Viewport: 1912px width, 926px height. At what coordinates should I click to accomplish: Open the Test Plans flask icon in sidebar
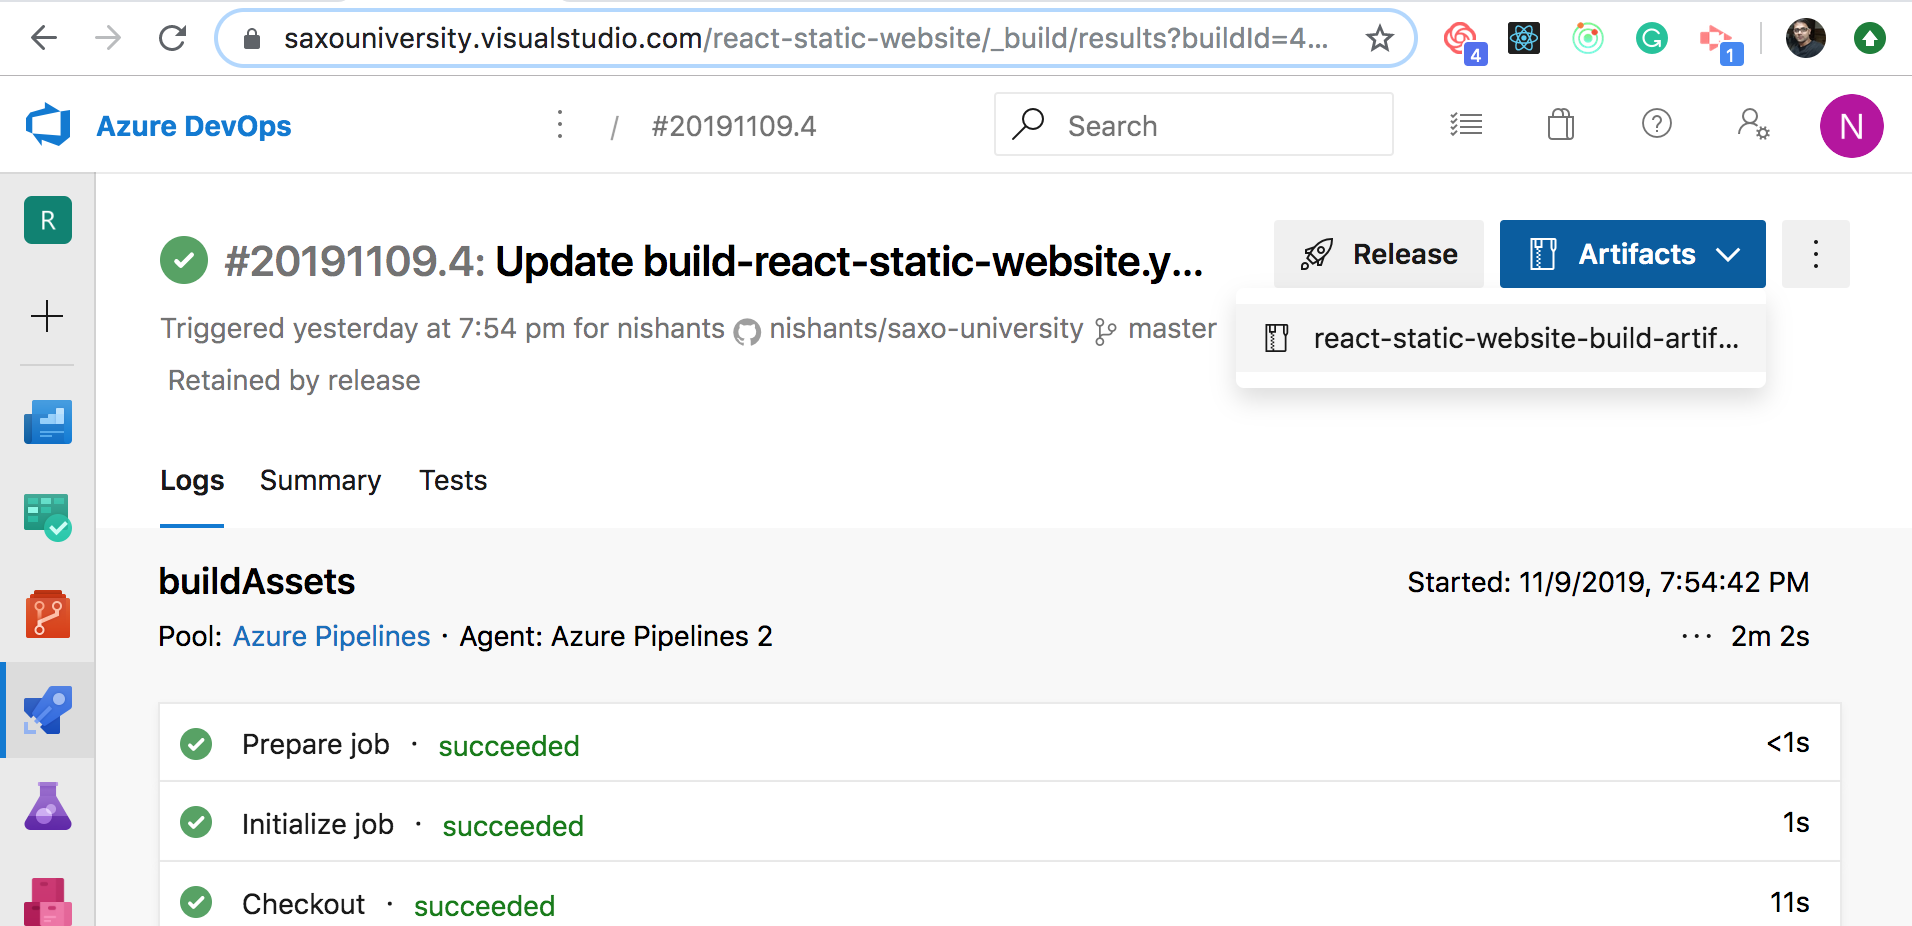(x=48, y=806)
